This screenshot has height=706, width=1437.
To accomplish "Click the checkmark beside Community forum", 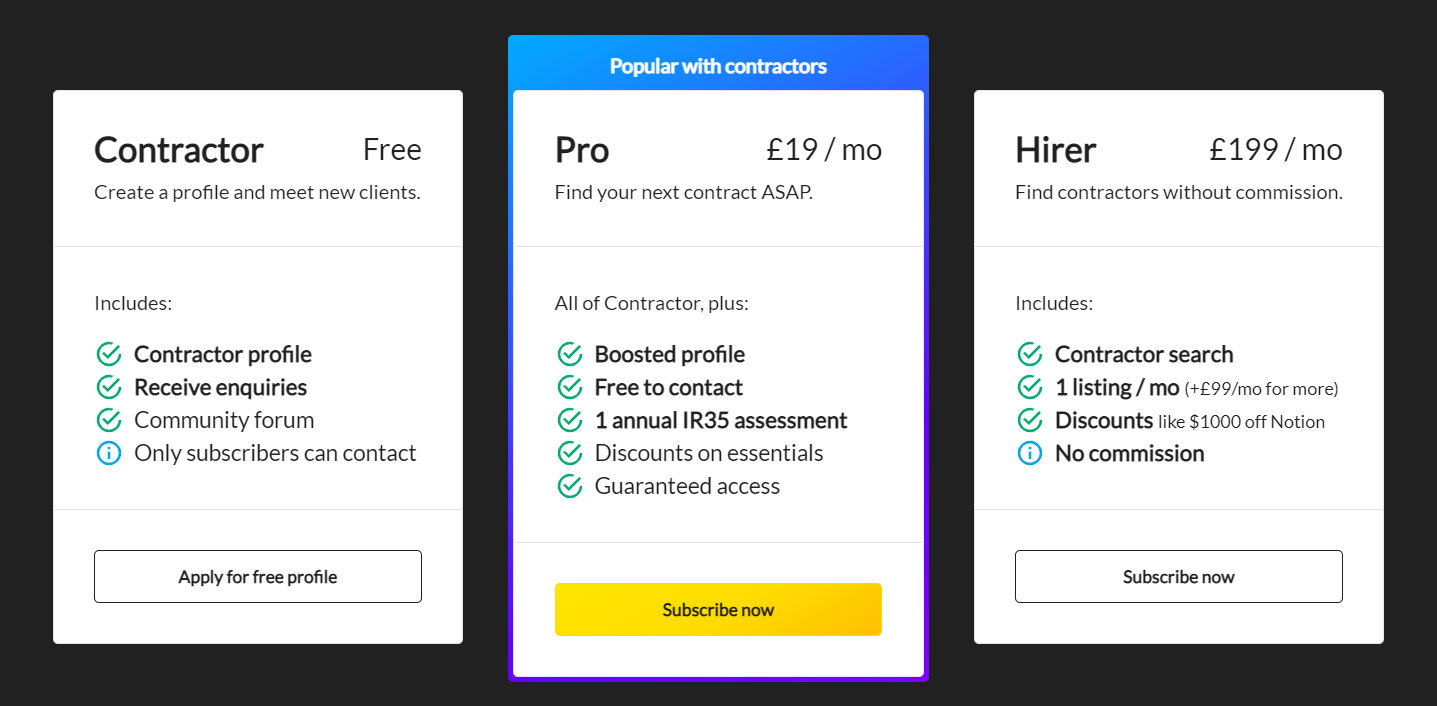I will click(108, 420).
